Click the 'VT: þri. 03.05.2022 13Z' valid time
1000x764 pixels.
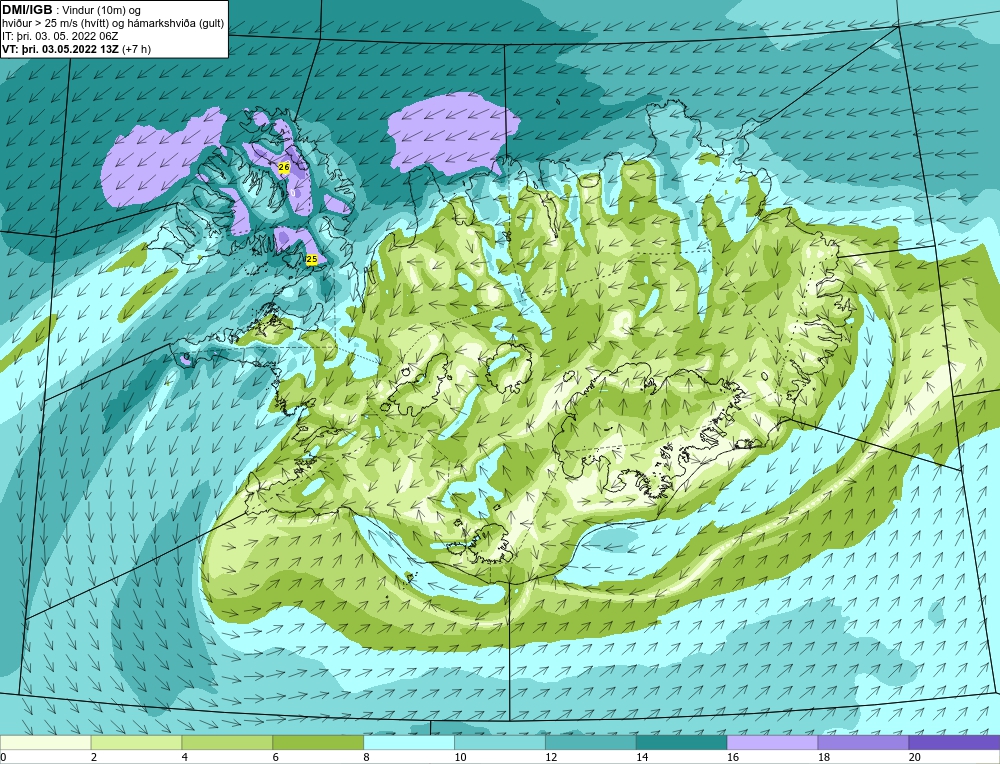point(61,49)
